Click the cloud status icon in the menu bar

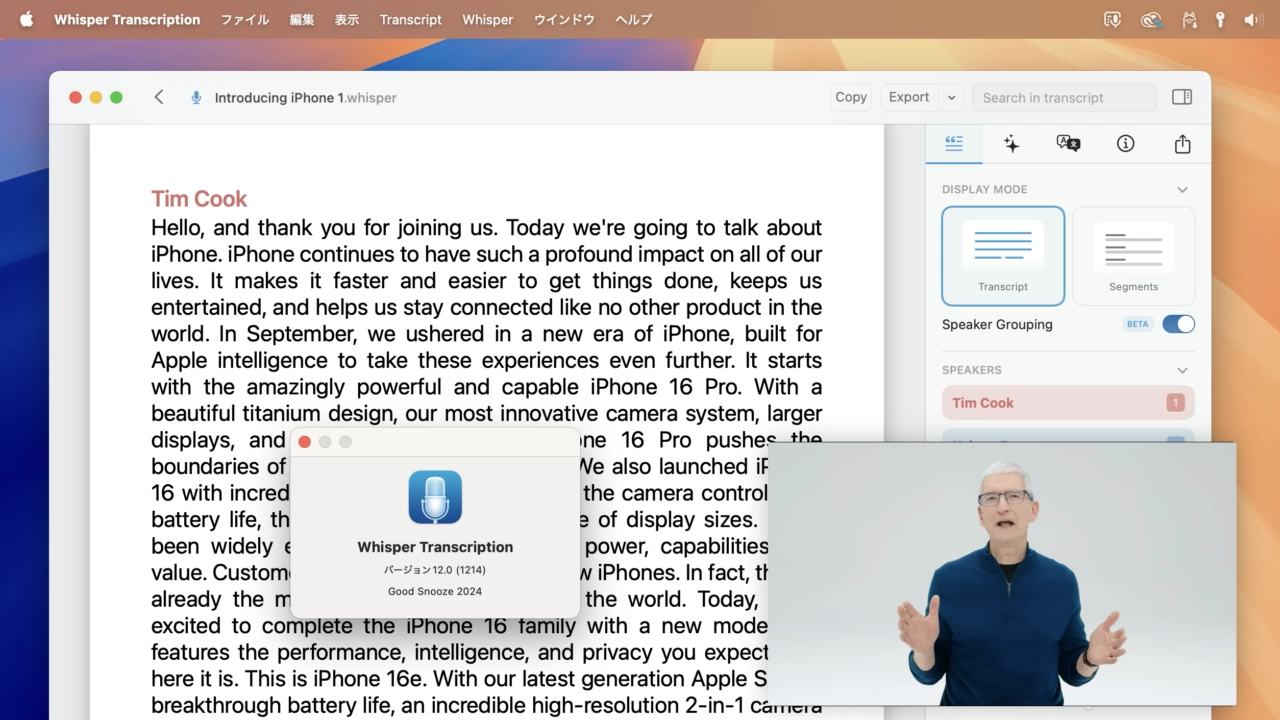coord(1151,19)
